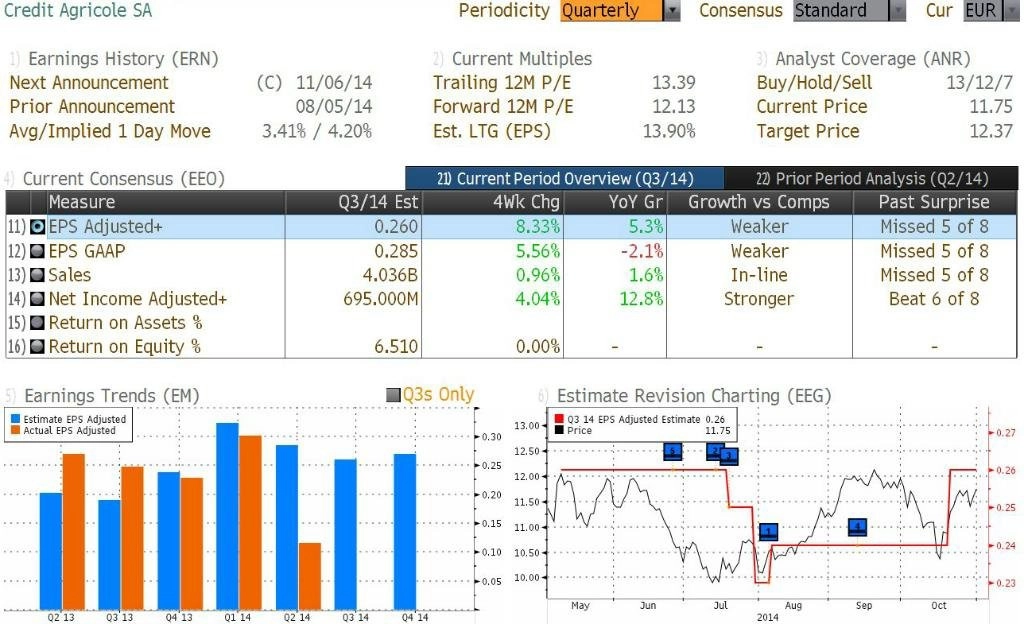This screenshot has width=1024, height=624.
Task: Select the EPS Adjusted+ radio button
Action: point(38,226)
